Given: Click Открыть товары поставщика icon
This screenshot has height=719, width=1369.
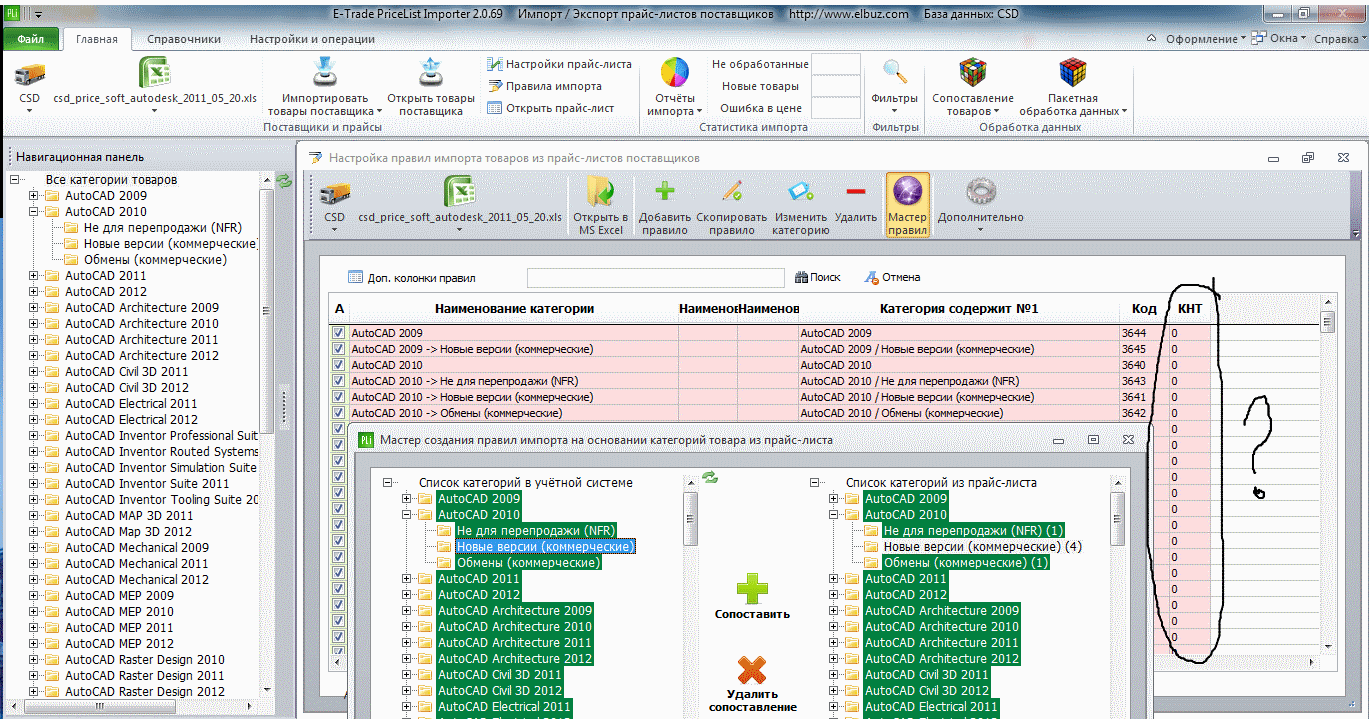Looking at the screenshot, I should tap(431, 73).
